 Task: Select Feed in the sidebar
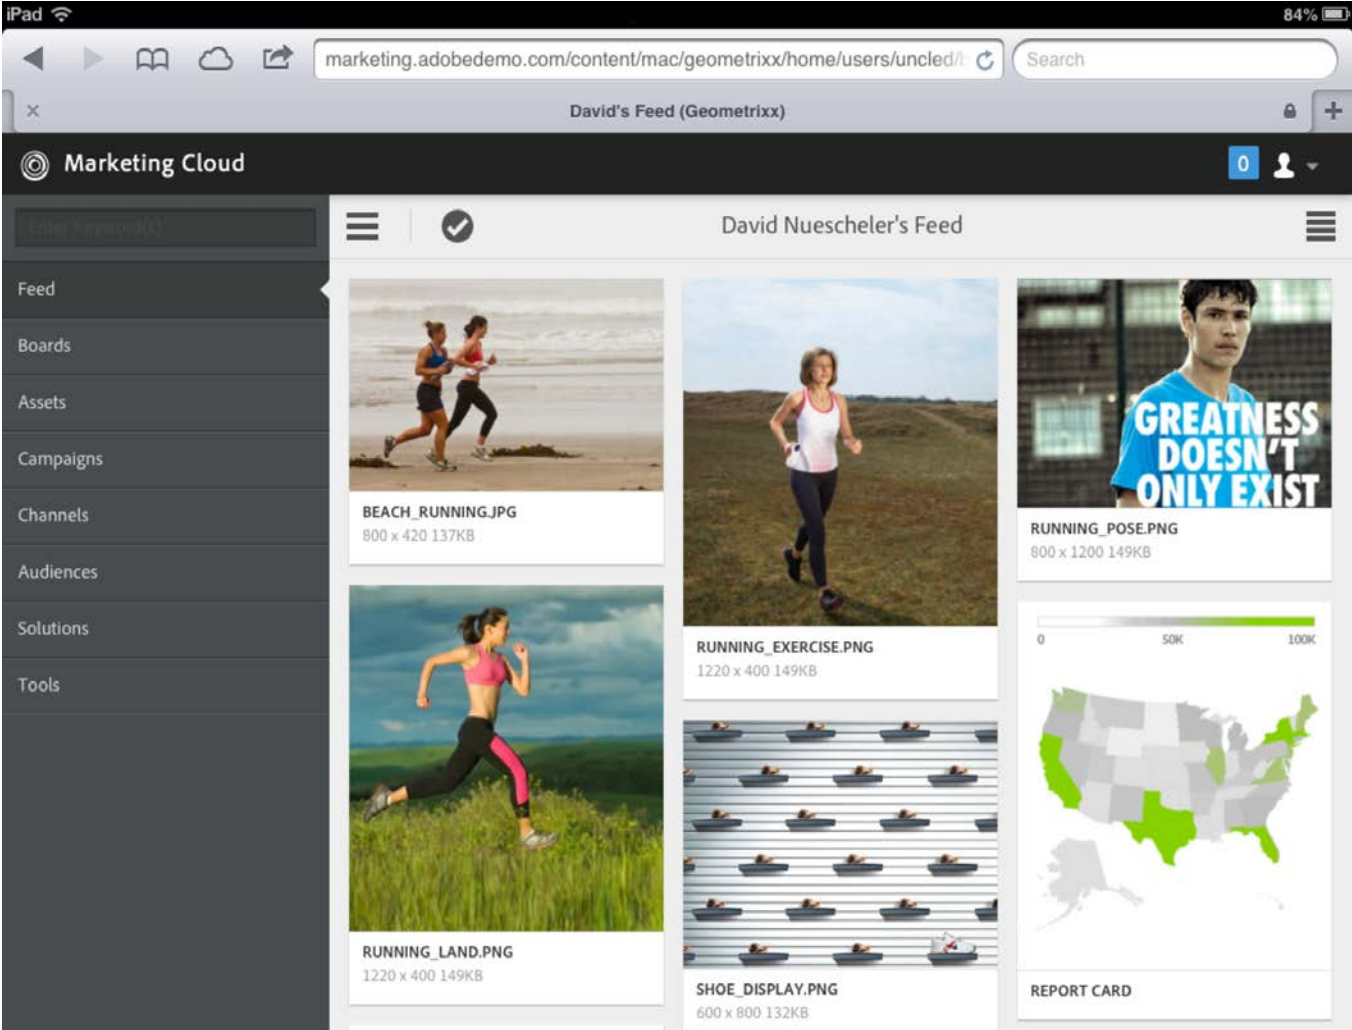point(165,289)
